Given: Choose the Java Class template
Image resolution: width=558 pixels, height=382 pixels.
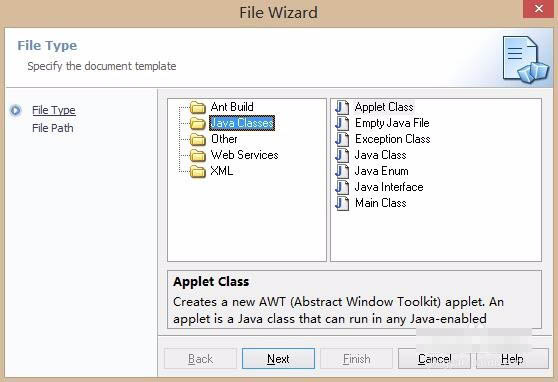Looking at the screenshot, I should pyautogui.click(x=380, y=155).
